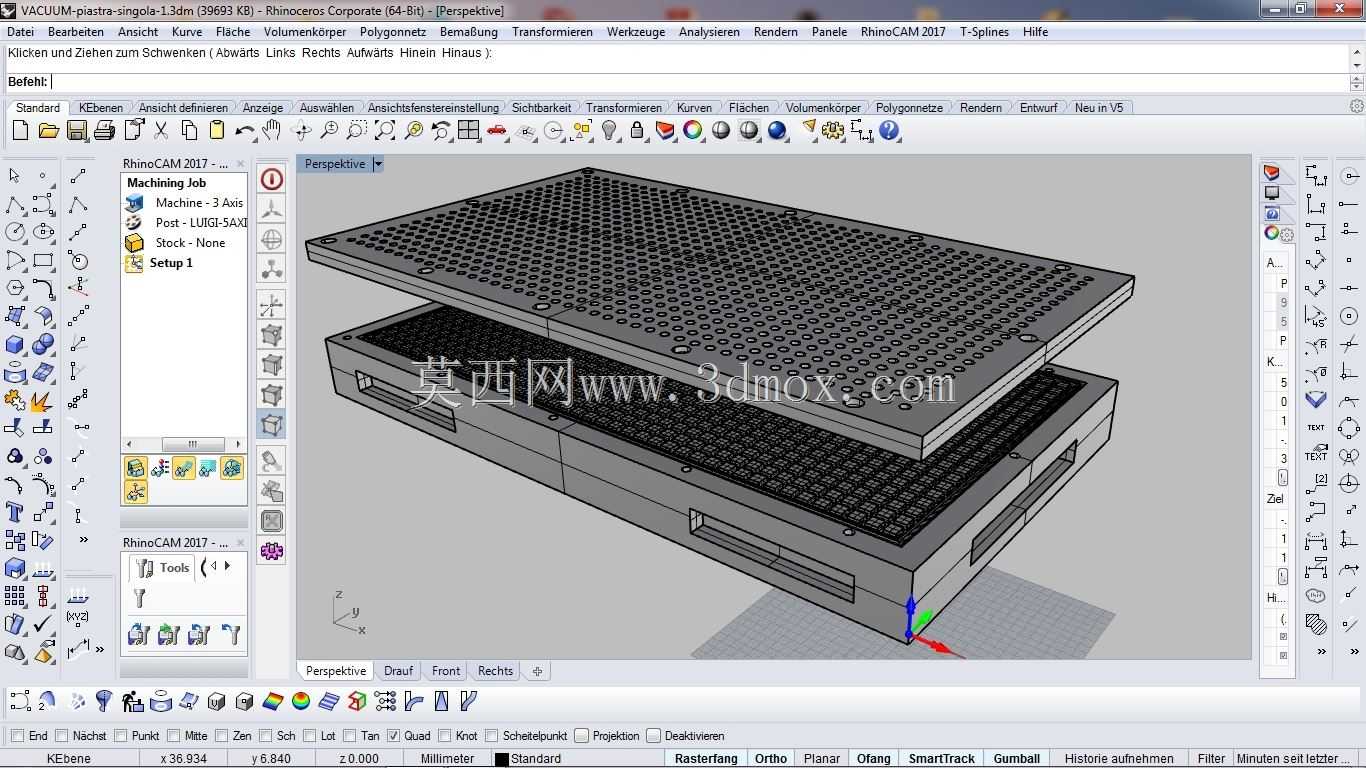This screenshot has height=768, width=1366.
Task: Select Stock - None tree item
Action: [x=190, y=243]
